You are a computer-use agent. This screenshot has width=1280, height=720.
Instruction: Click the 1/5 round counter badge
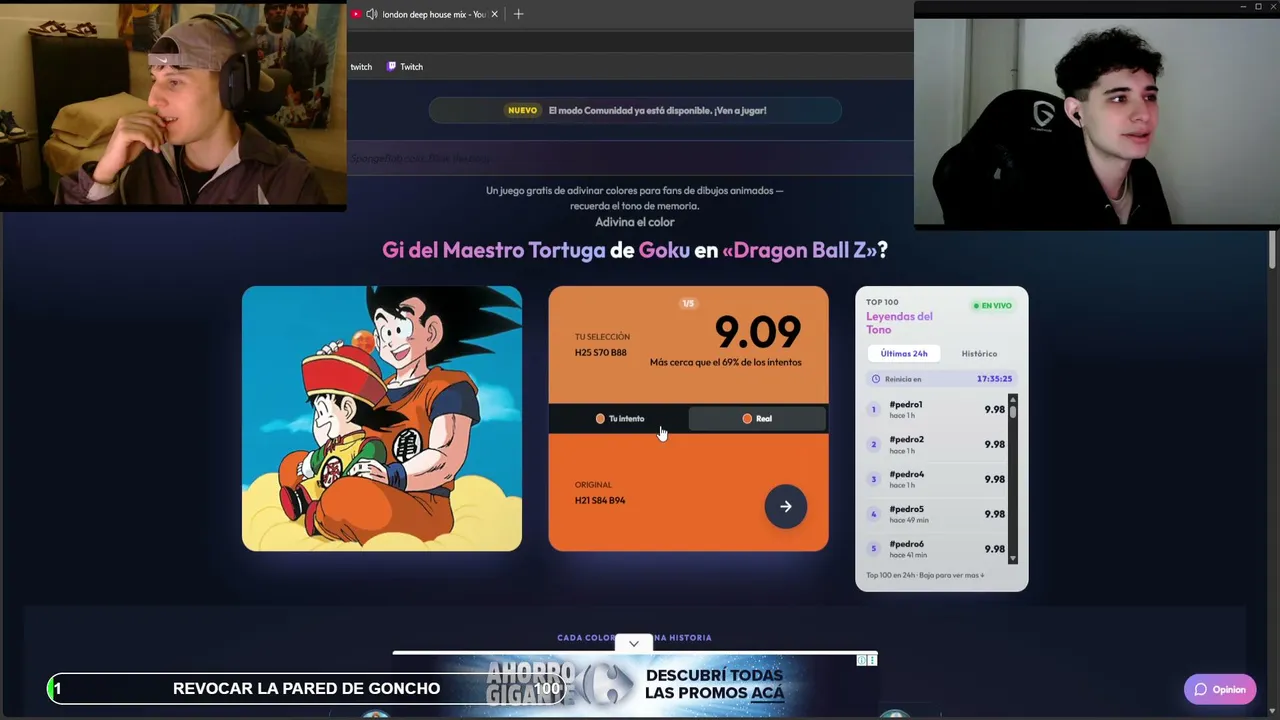688,303
